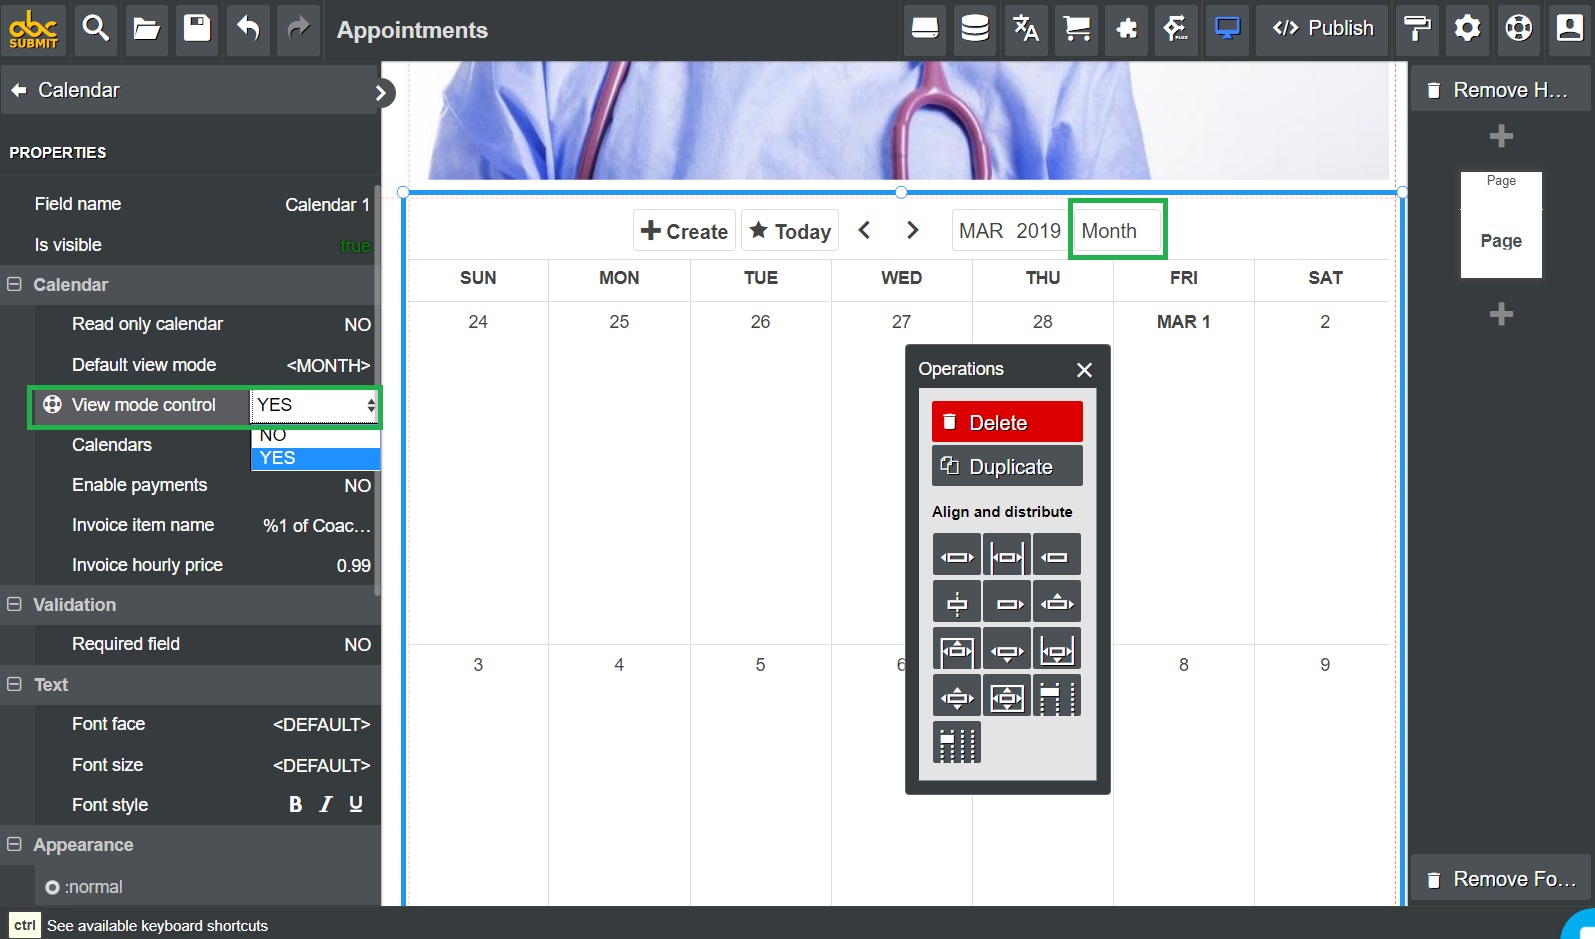The width and height of the screenshot is (1595, 939).
Task: Choose NO in the View mode dropdown list
Action: [x=315, y=436]
